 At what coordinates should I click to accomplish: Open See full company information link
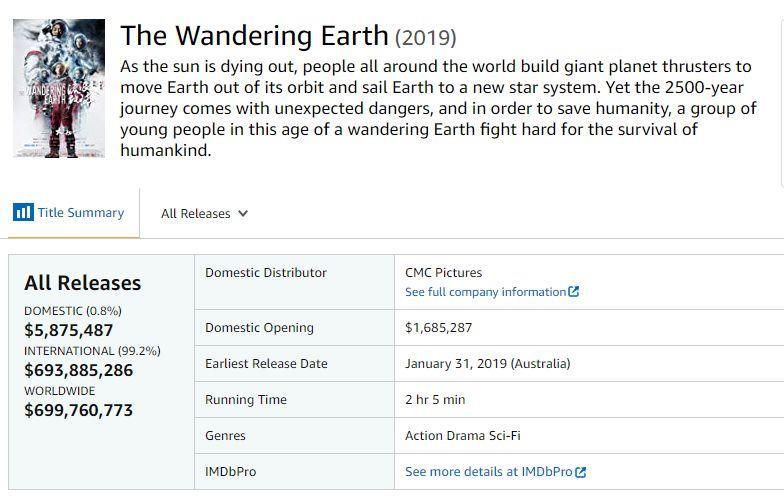tap(485, 292)
